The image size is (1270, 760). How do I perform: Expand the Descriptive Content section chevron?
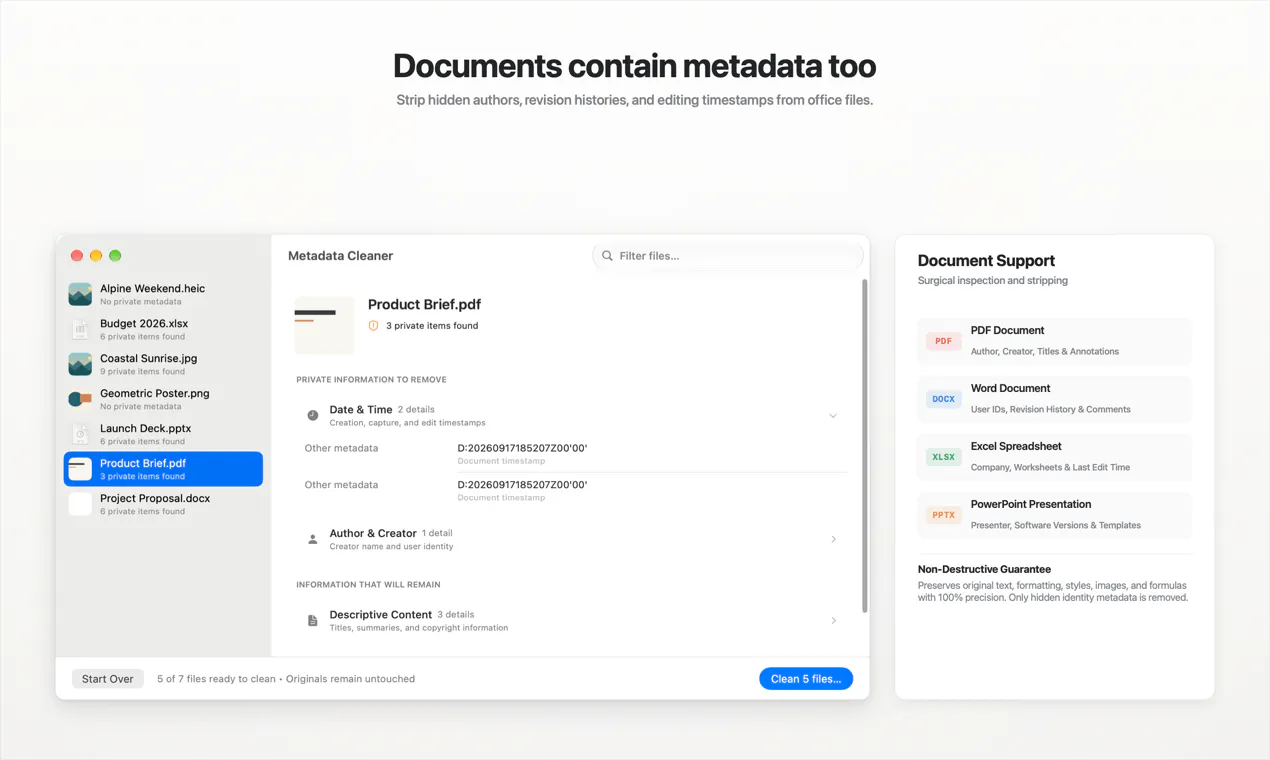tap(833, 621)
